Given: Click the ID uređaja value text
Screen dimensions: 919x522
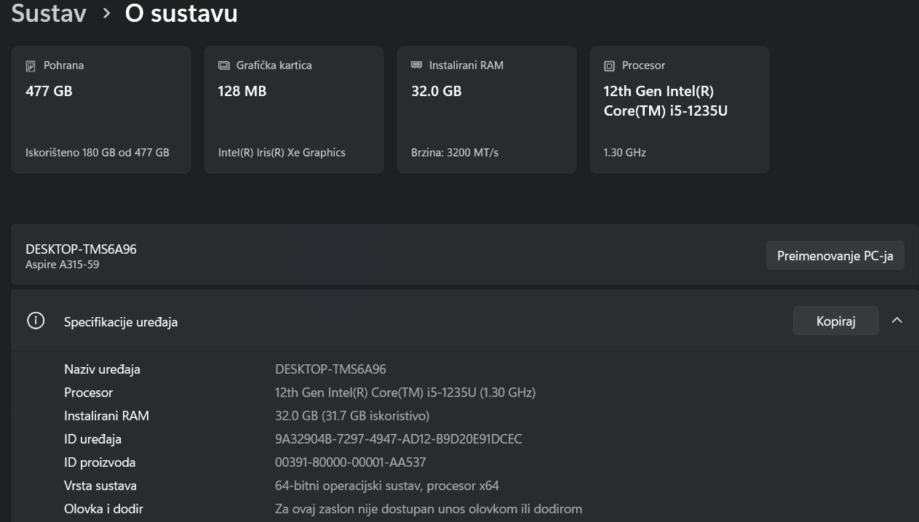Looking at the screenshot, I should (x=398, y=439).
